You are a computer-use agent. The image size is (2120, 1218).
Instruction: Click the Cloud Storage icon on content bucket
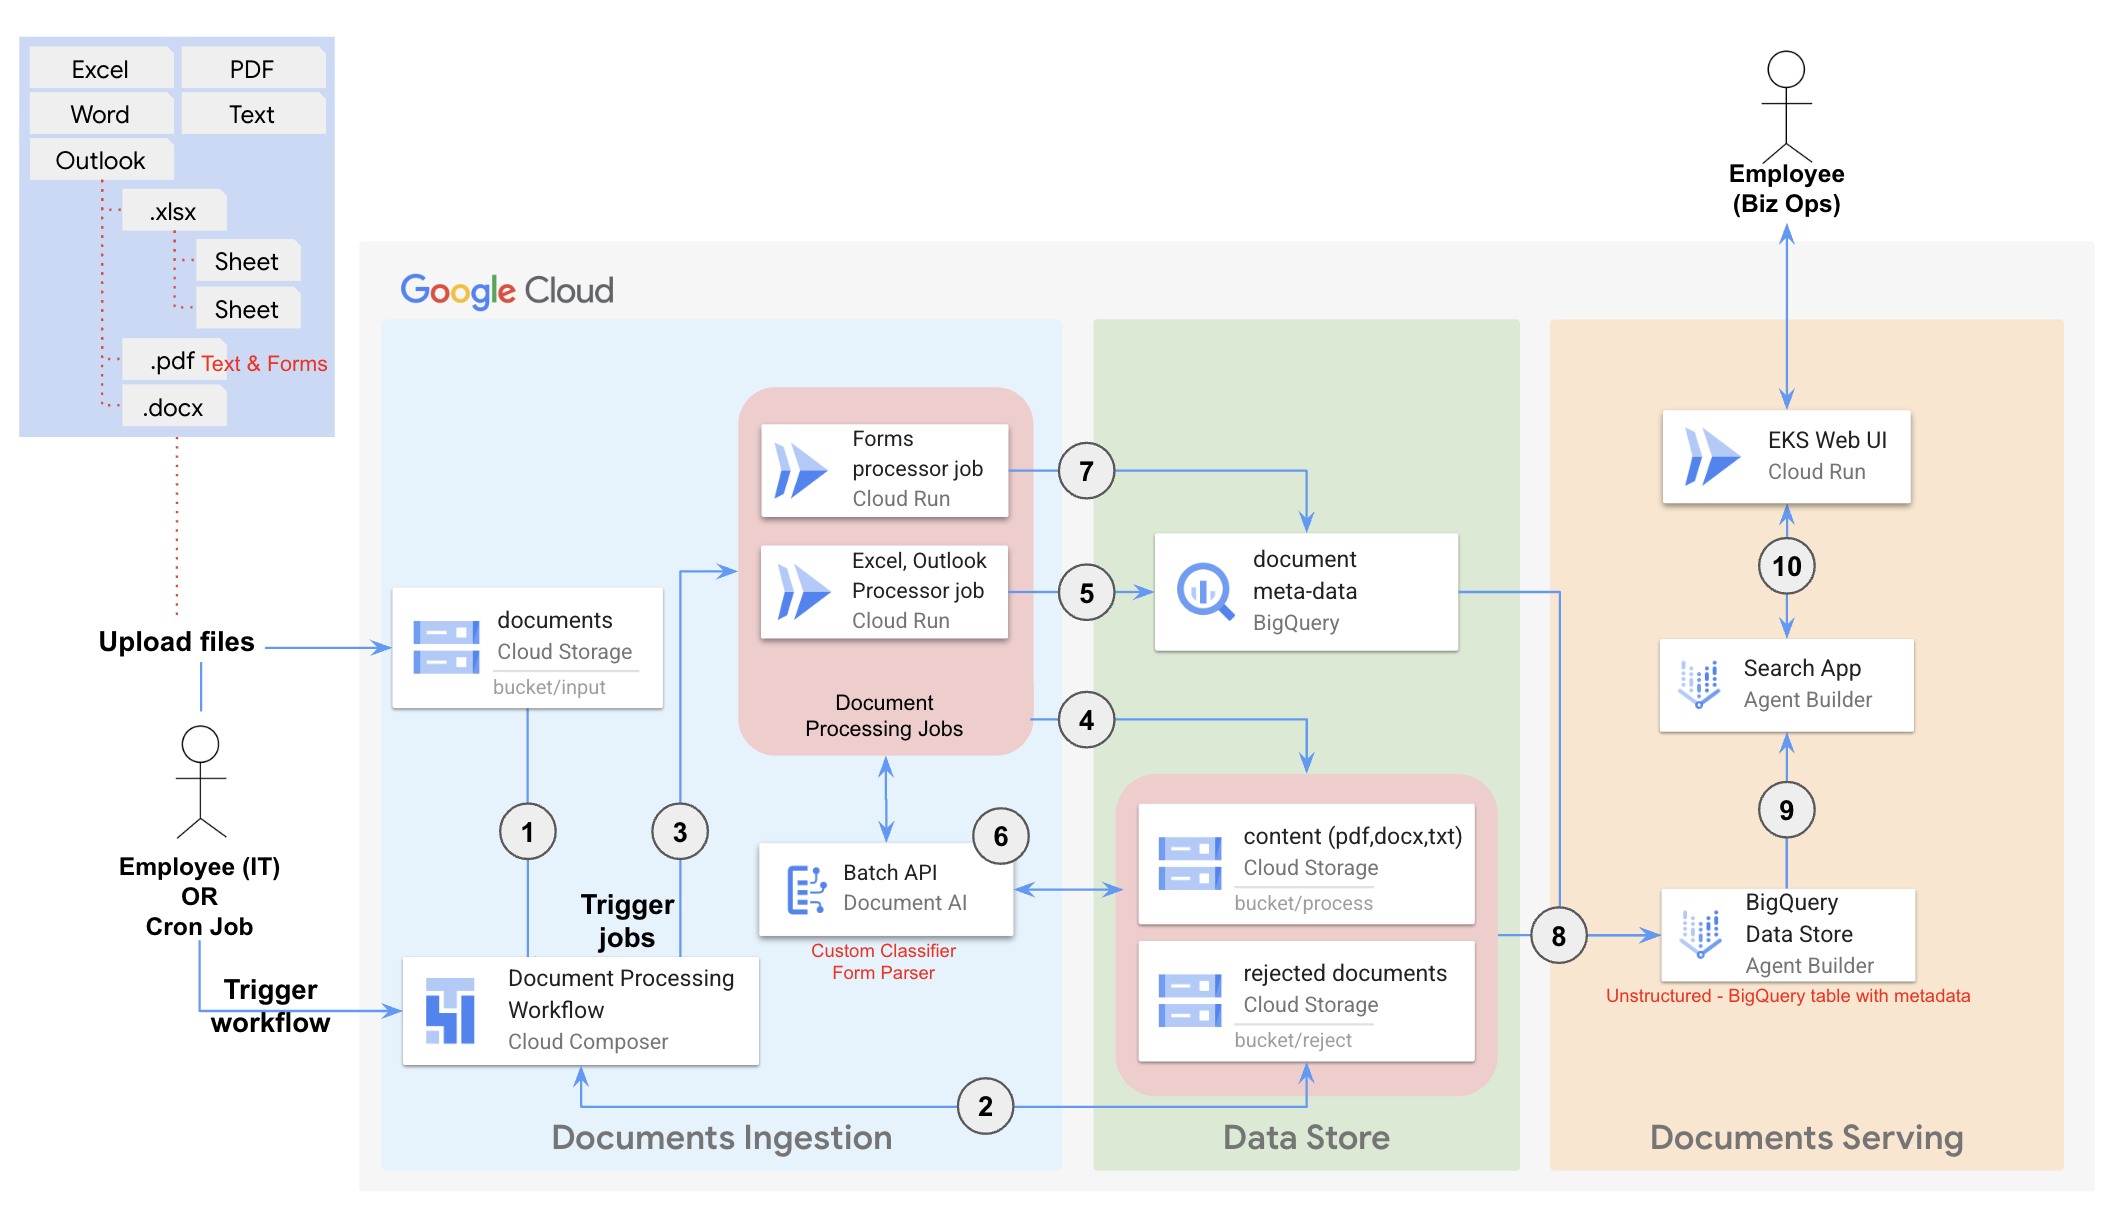pos(1190,864)
